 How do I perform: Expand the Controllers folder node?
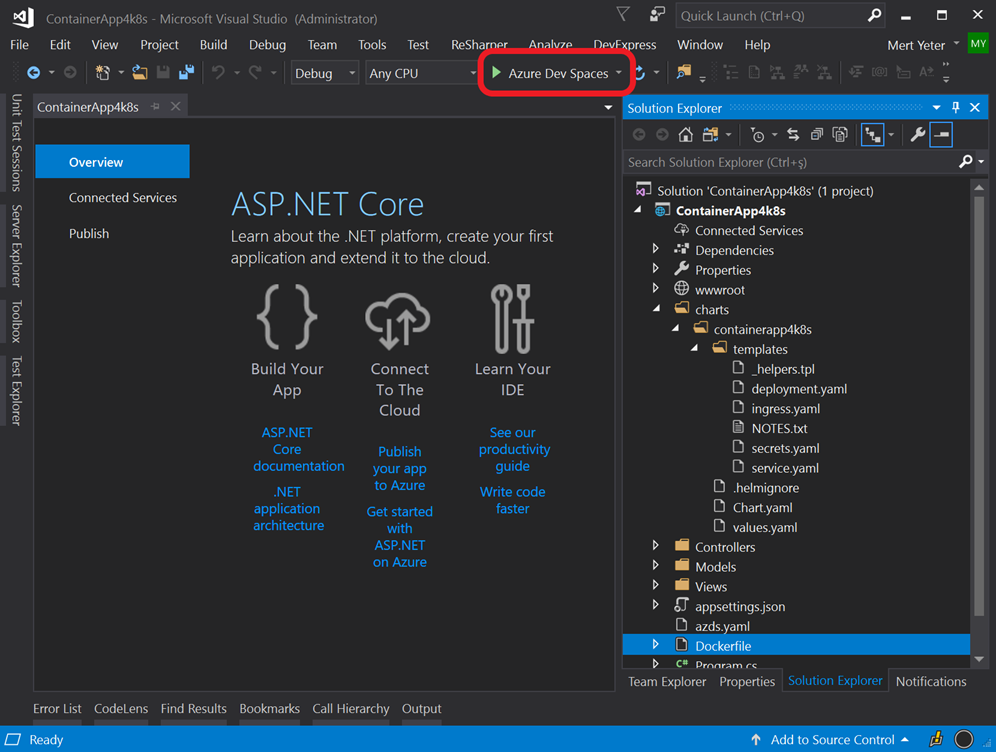tap(656, 546)
